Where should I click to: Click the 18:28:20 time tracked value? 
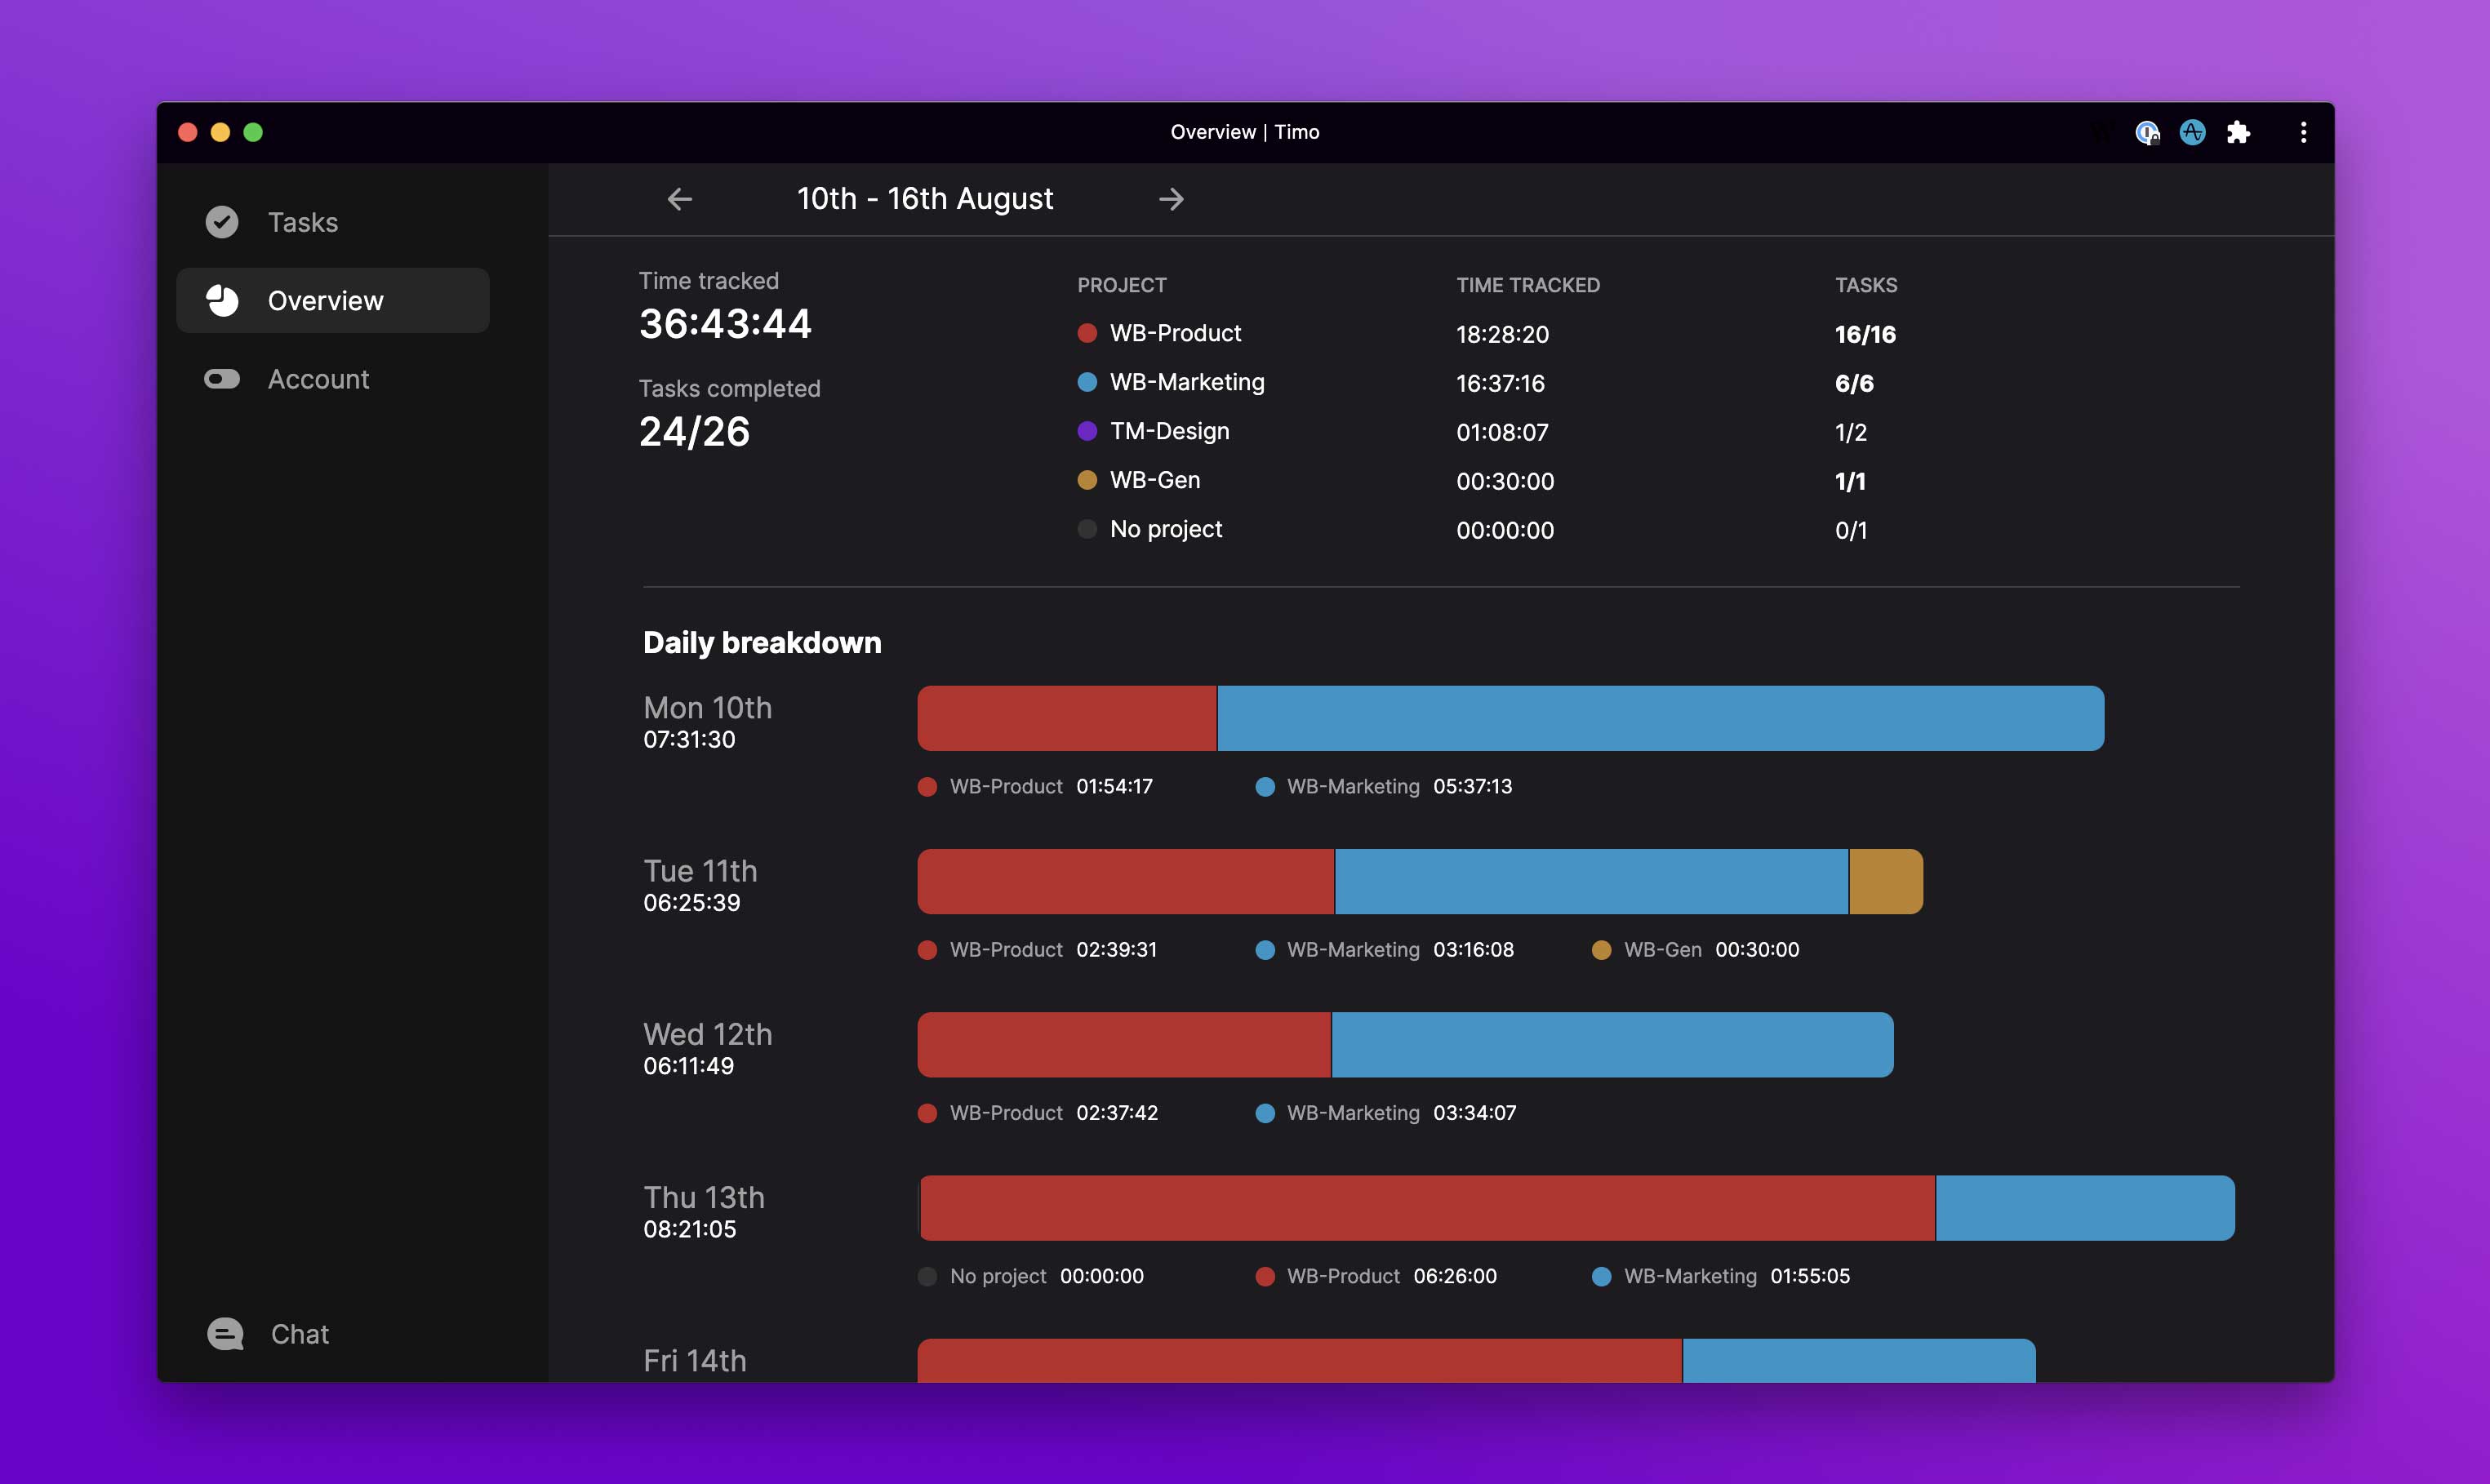pyautogui.click(x=1502, y=334)
